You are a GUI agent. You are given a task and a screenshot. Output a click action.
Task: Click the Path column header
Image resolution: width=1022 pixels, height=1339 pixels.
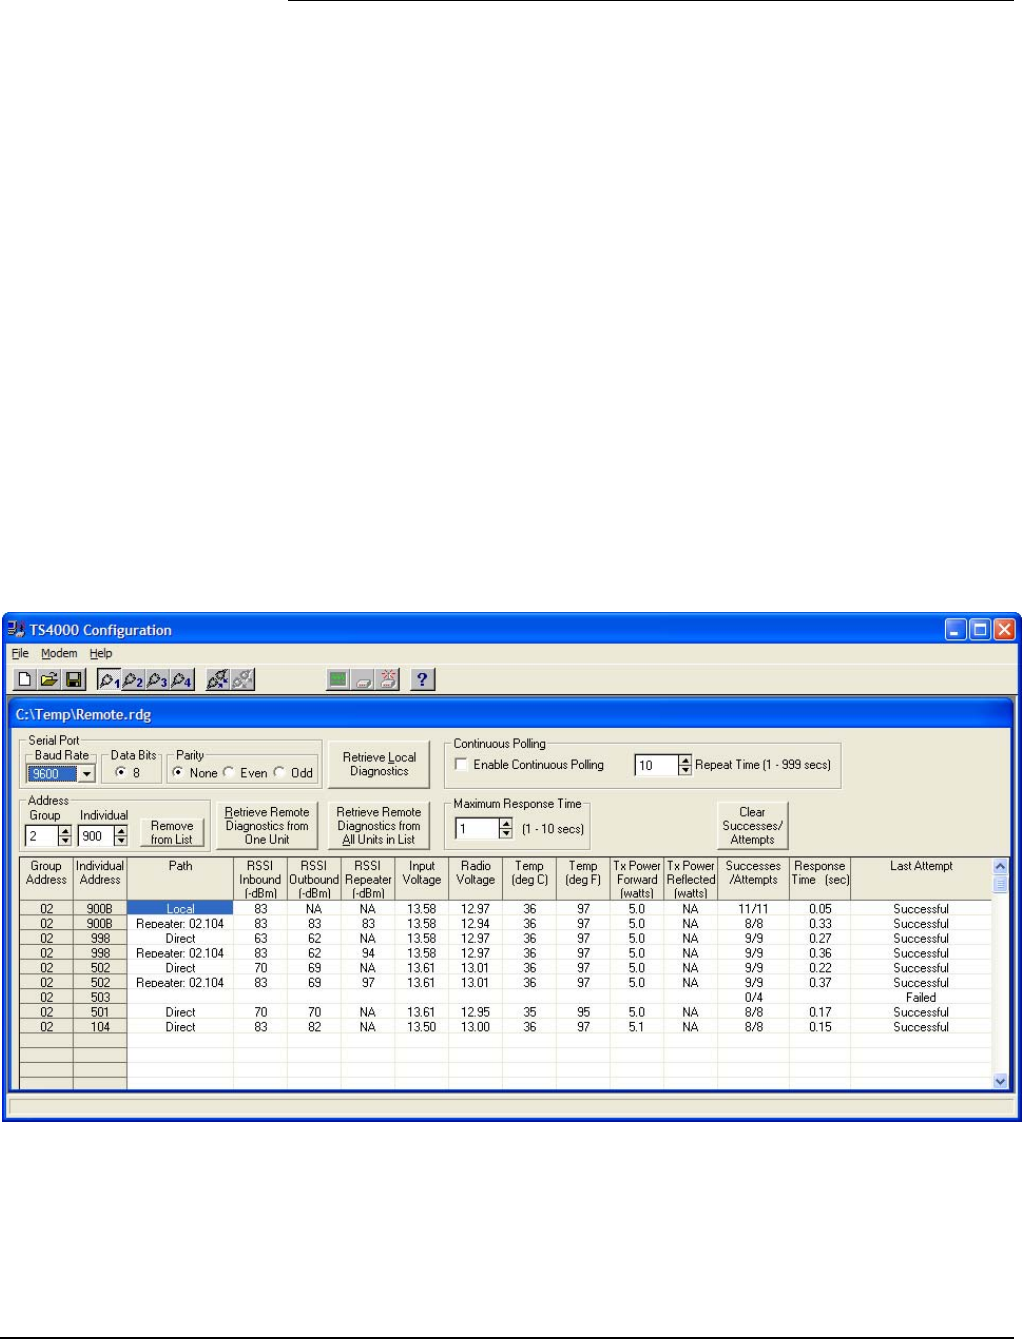click(180, 879)
